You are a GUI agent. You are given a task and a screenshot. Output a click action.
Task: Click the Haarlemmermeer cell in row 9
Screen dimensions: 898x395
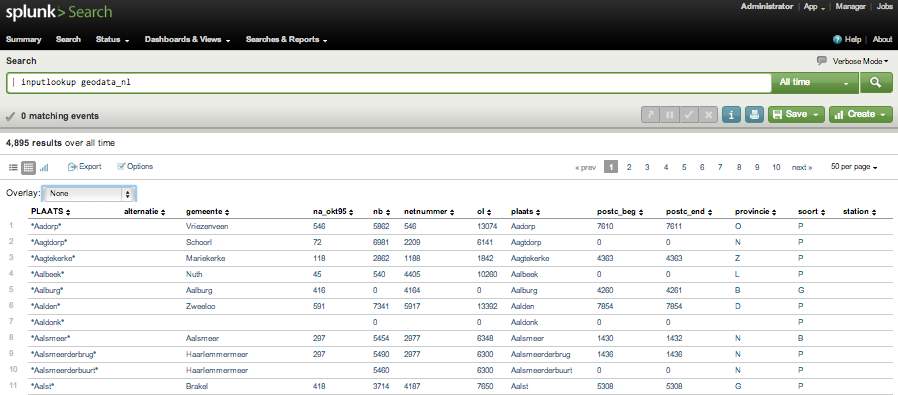tap(217, 354)
